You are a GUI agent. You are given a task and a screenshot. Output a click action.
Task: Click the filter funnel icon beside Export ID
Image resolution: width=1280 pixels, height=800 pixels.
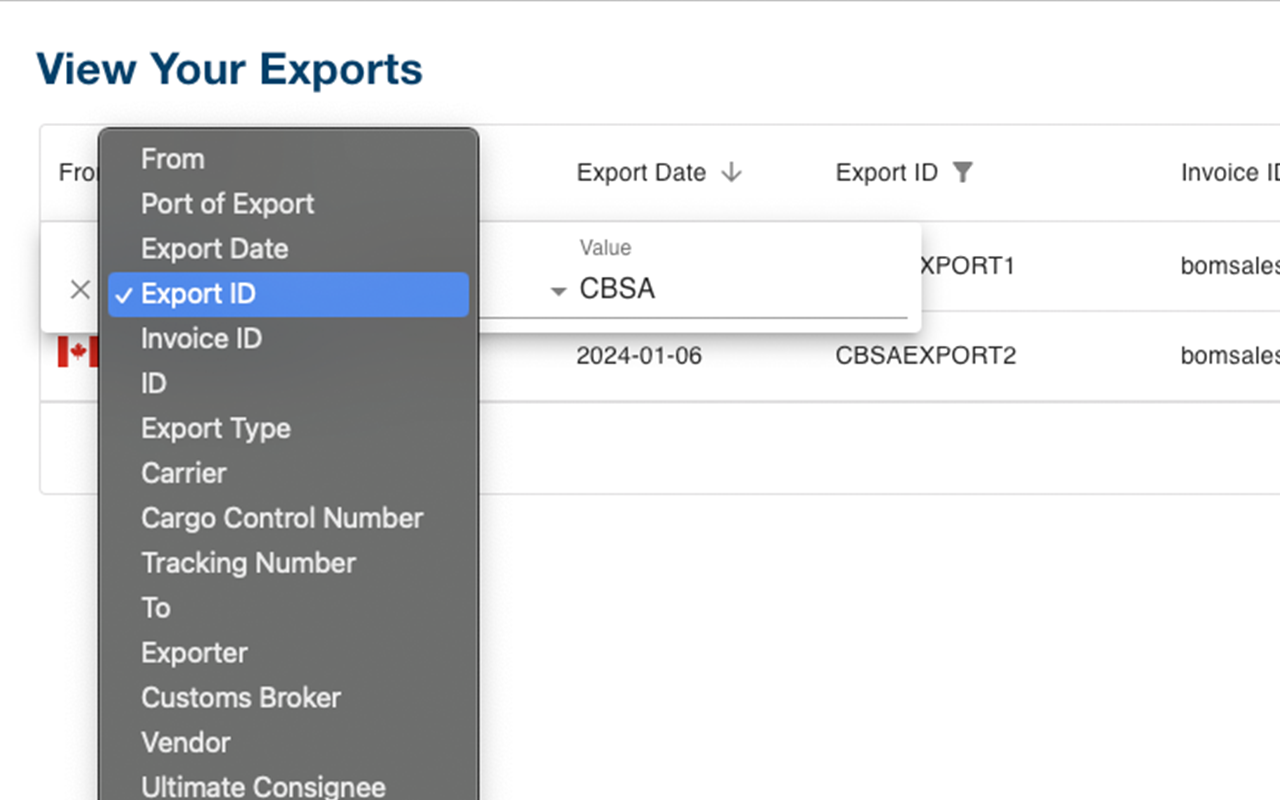(962, 172)
